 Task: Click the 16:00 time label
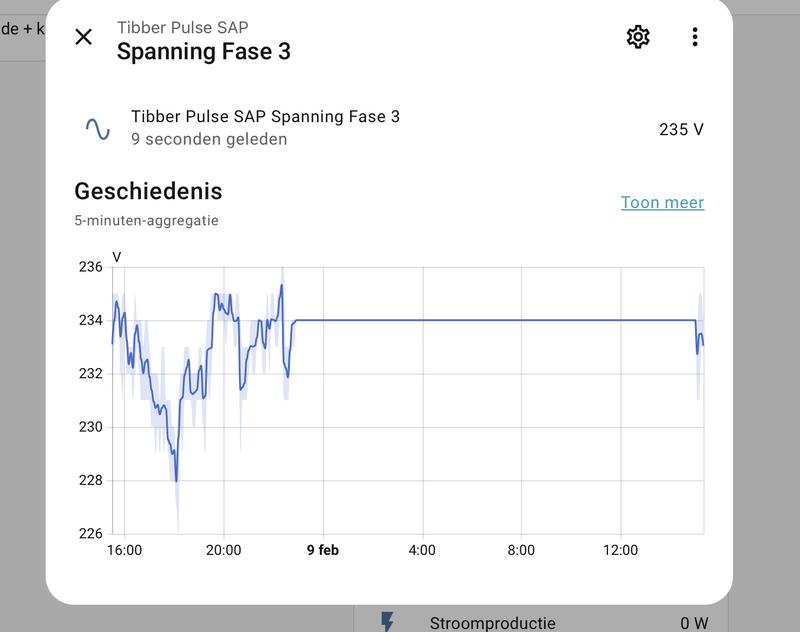[128, 549]
